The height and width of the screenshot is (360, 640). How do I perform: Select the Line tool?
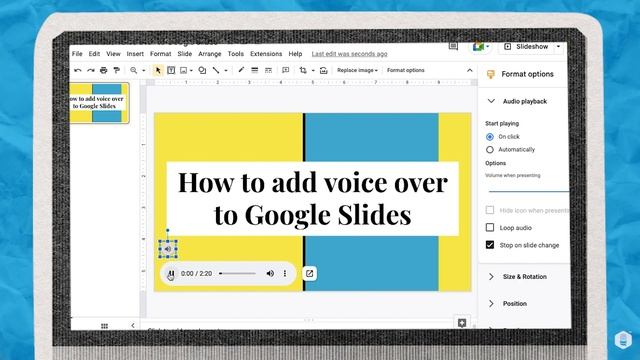(216, 70)
